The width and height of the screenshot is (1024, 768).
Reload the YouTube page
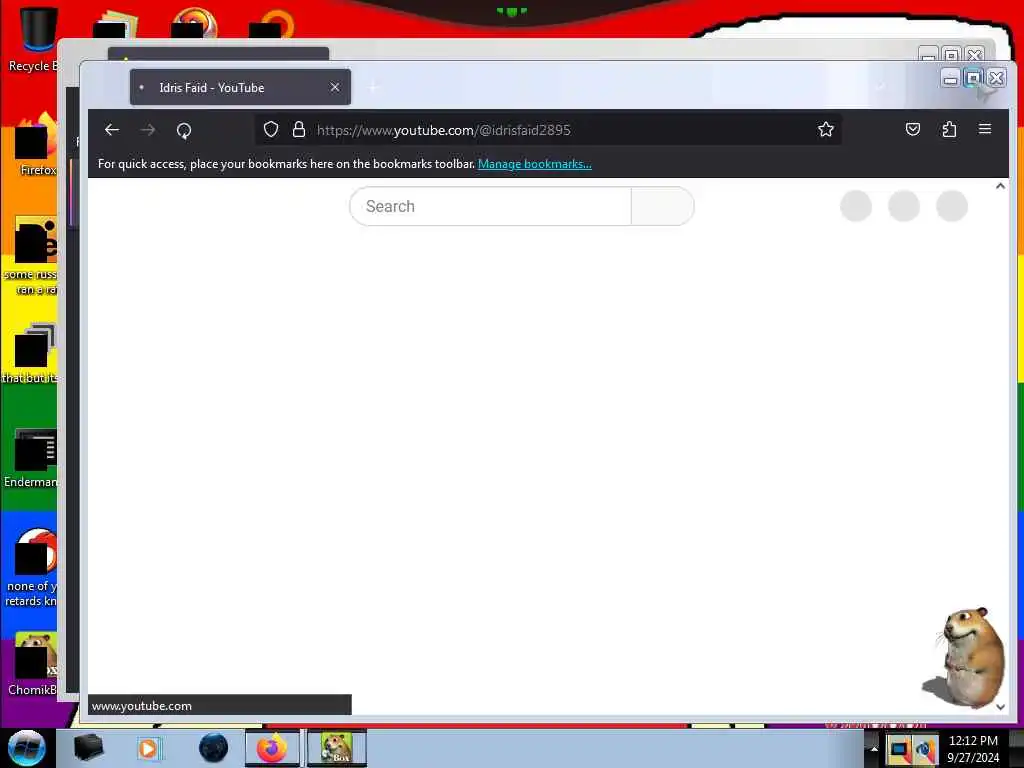(x=184, y=131)
